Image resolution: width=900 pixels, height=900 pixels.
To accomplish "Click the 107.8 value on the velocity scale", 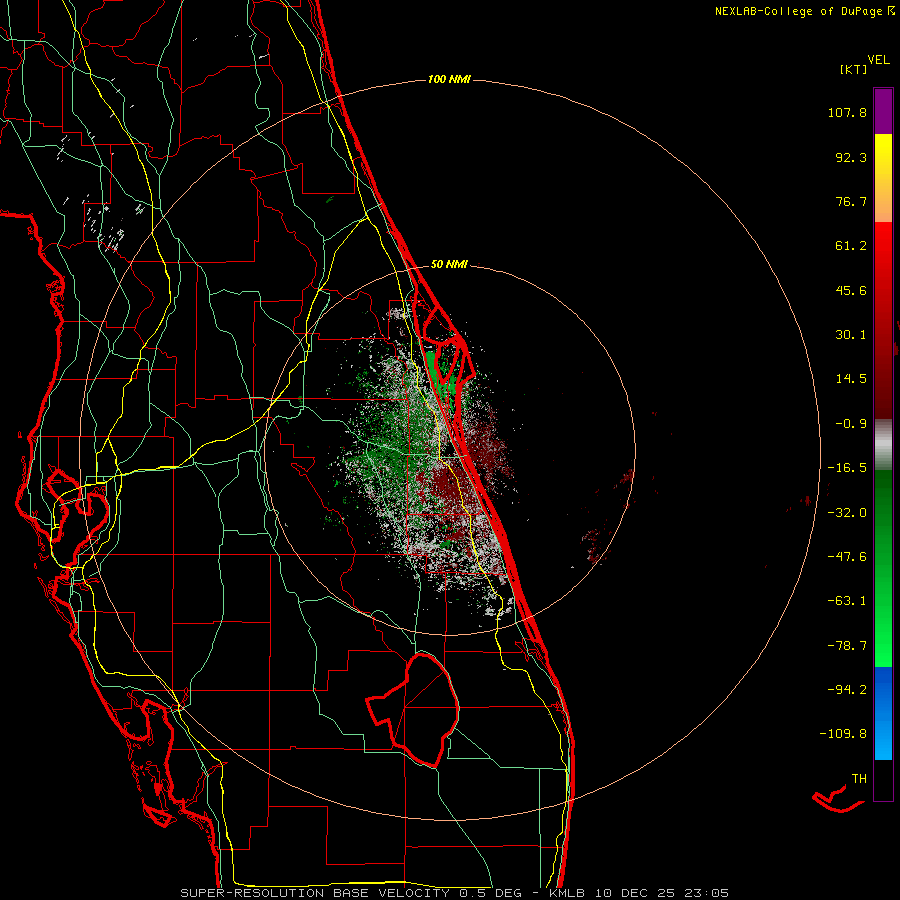I will [x=847, y=112].
